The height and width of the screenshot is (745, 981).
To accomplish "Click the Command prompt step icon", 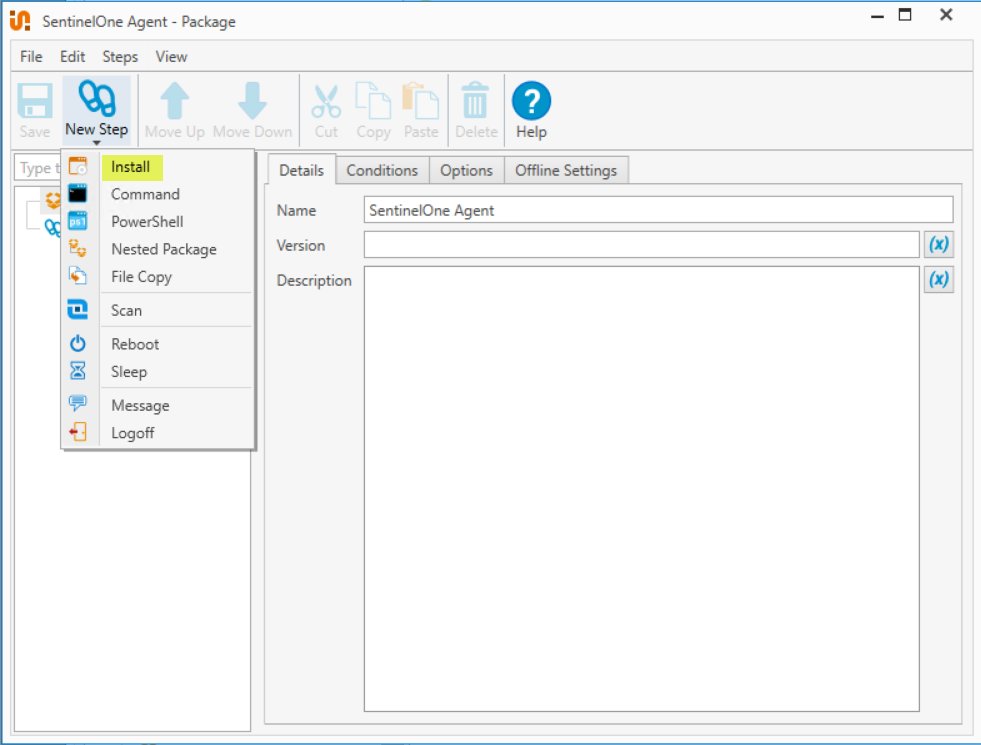I will 78,194.
